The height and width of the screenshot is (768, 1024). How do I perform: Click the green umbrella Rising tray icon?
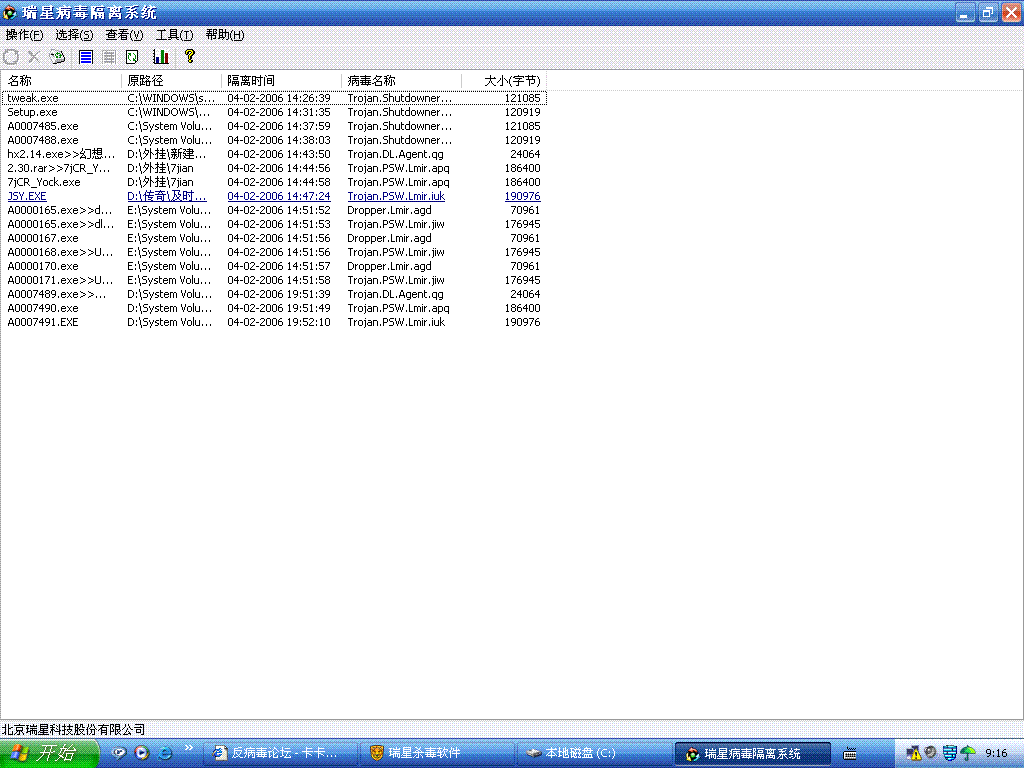[x=968, y=753]
